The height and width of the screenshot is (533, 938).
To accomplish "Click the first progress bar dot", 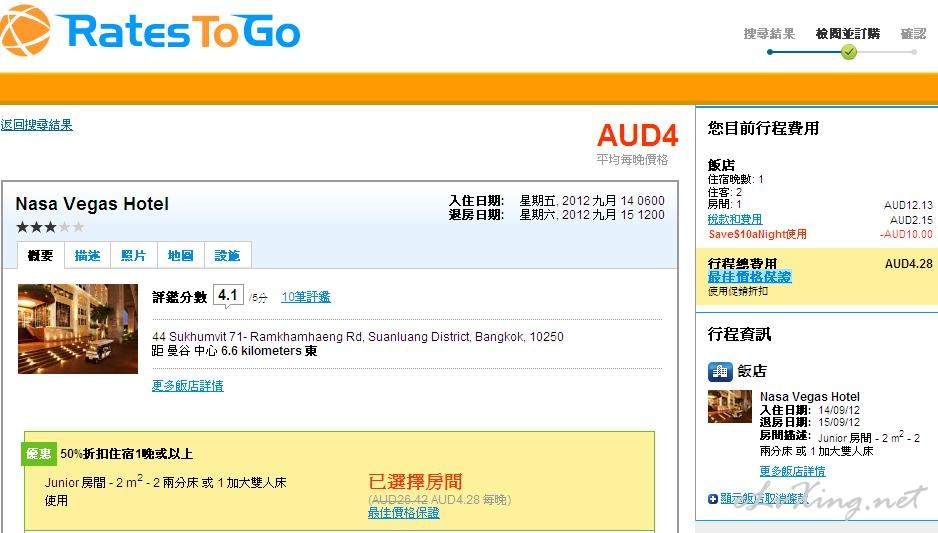I will pos(770,52).
